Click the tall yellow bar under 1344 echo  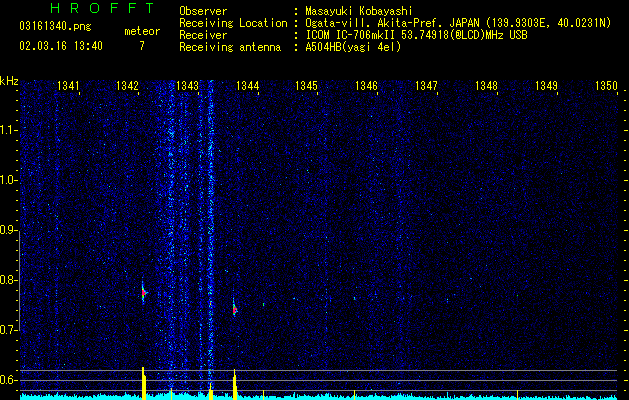click(235, 384)
